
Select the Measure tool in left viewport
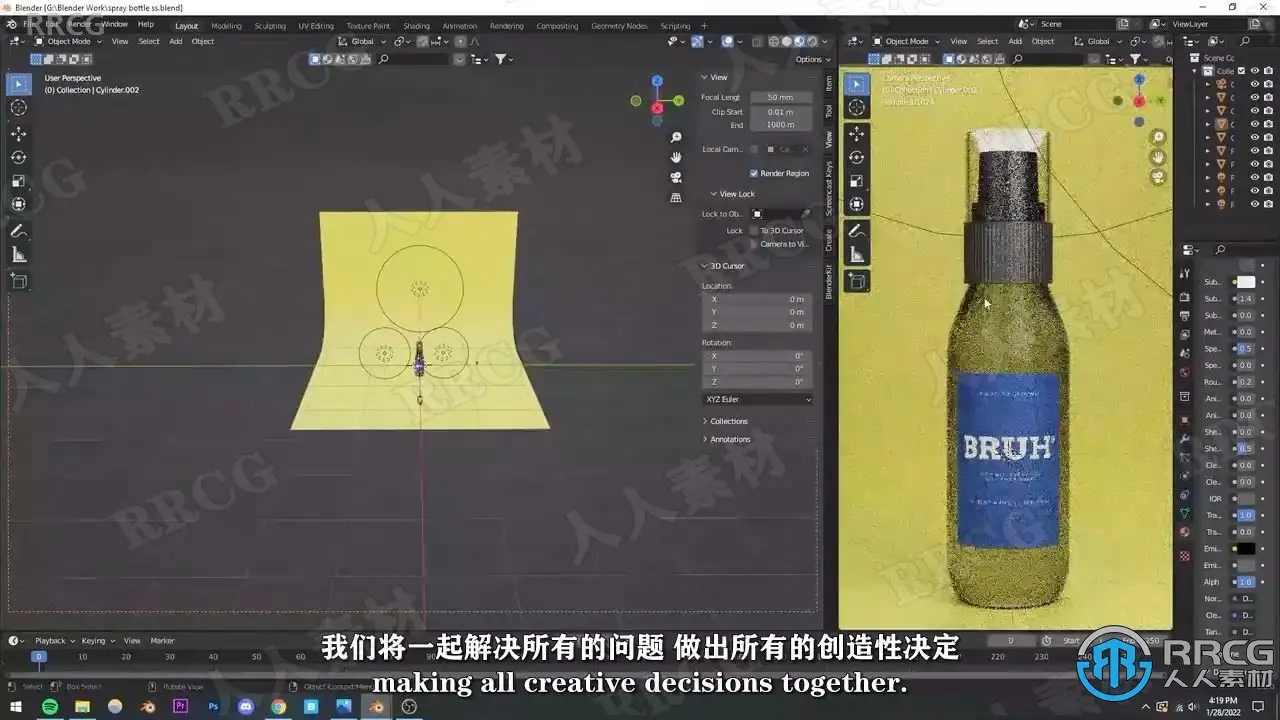coord(19,255)
